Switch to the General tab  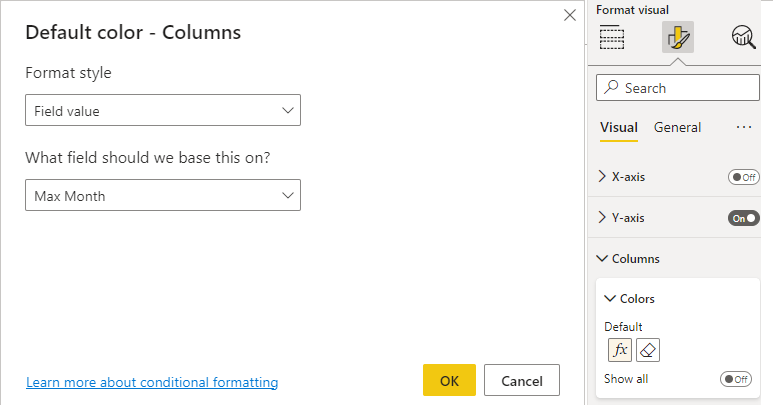[x=677, y=127]
